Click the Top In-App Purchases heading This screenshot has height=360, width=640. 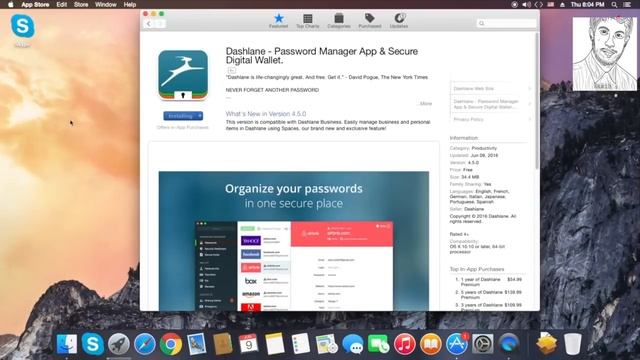(477, 269)
